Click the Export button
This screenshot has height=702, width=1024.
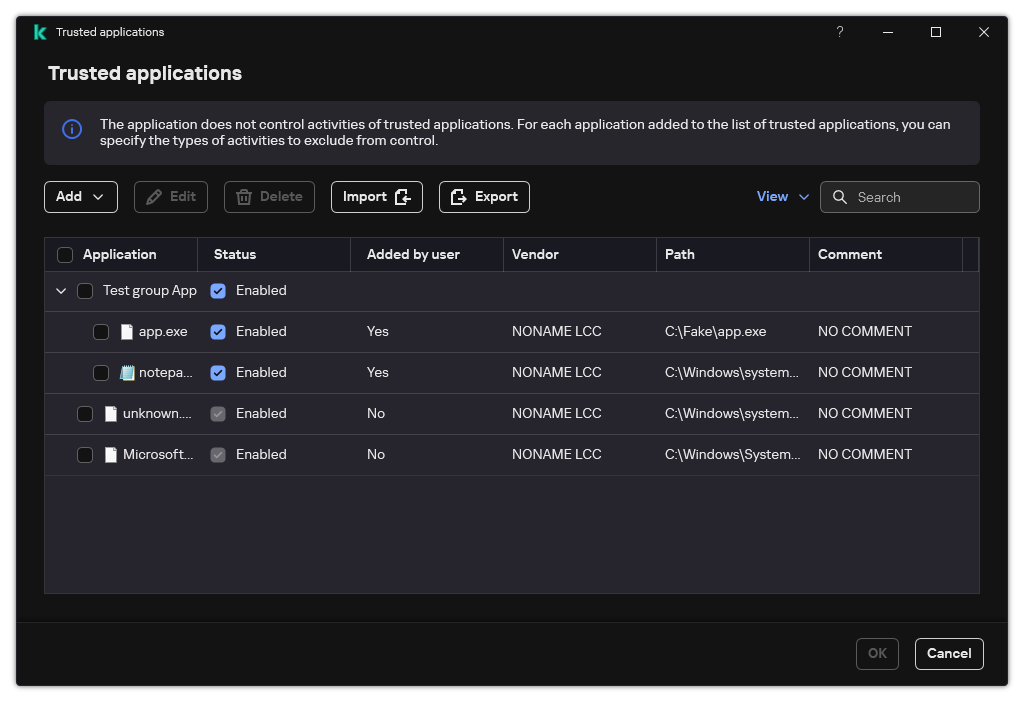coord(484,197)
